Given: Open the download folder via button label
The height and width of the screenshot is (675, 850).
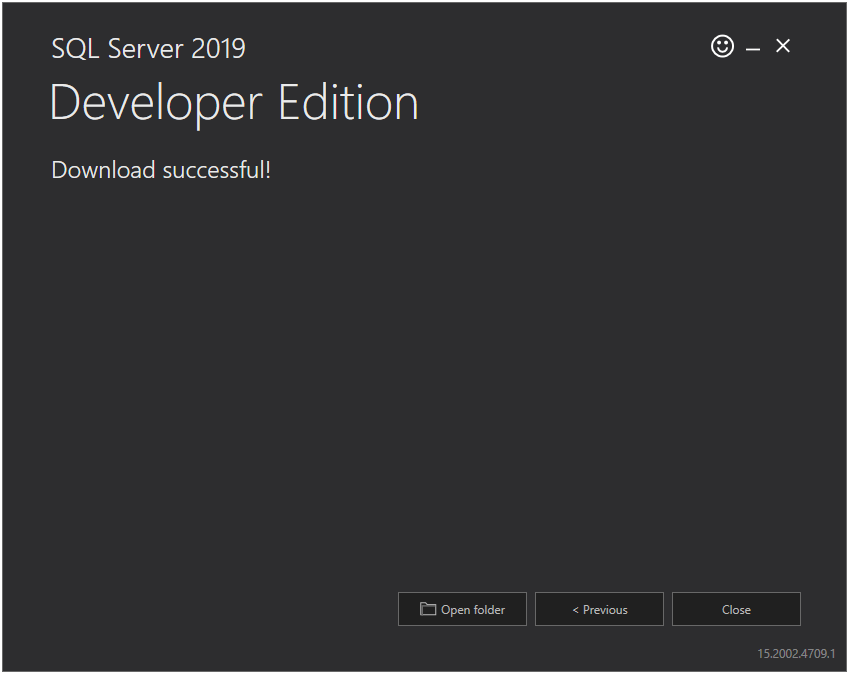Looking at the screenshot, I should click(473, 609).
